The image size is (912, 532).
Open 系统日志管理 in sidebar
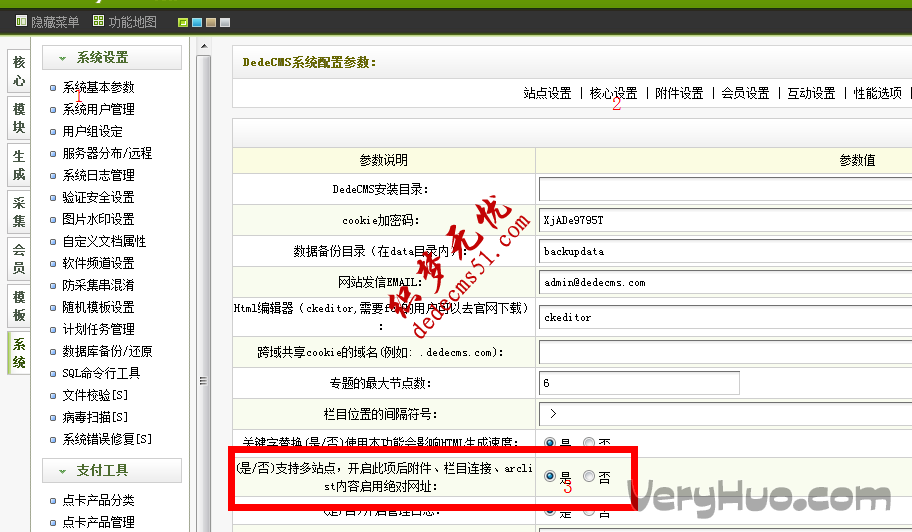pos(98,176)
